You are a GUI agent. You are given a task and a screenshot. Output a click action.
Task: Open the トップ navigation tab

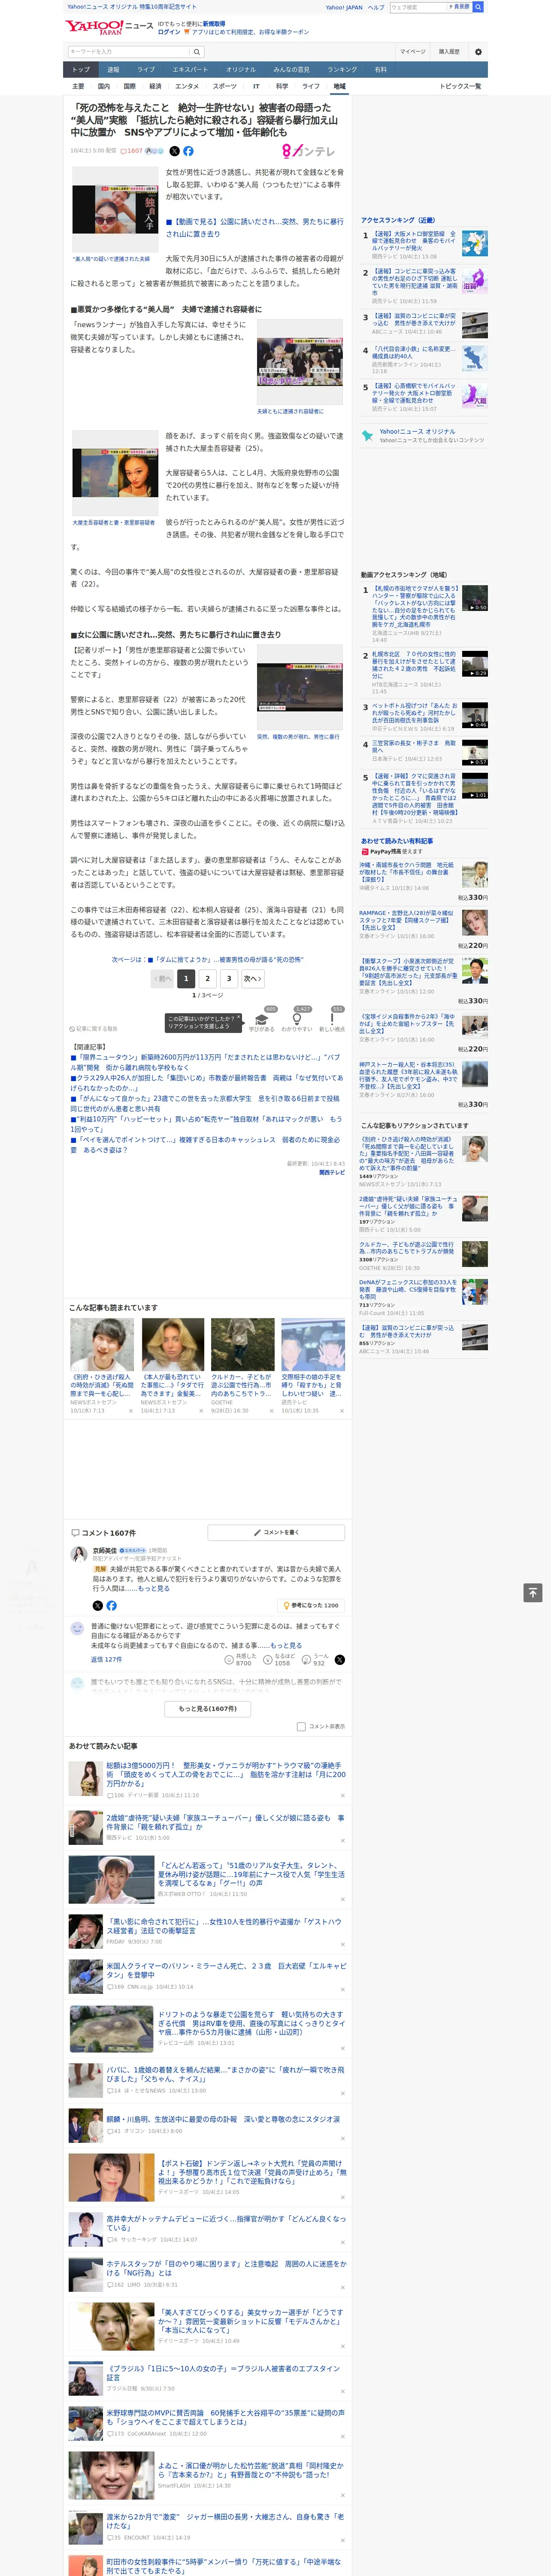(x=81, y=69)
